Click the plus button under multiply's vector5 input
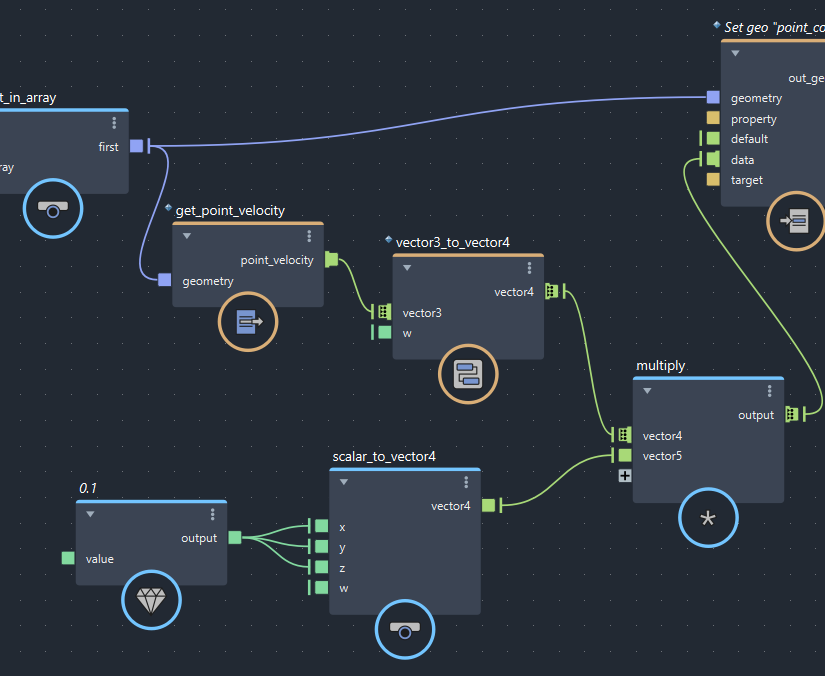The image size is (825, 676). [624, 475]
